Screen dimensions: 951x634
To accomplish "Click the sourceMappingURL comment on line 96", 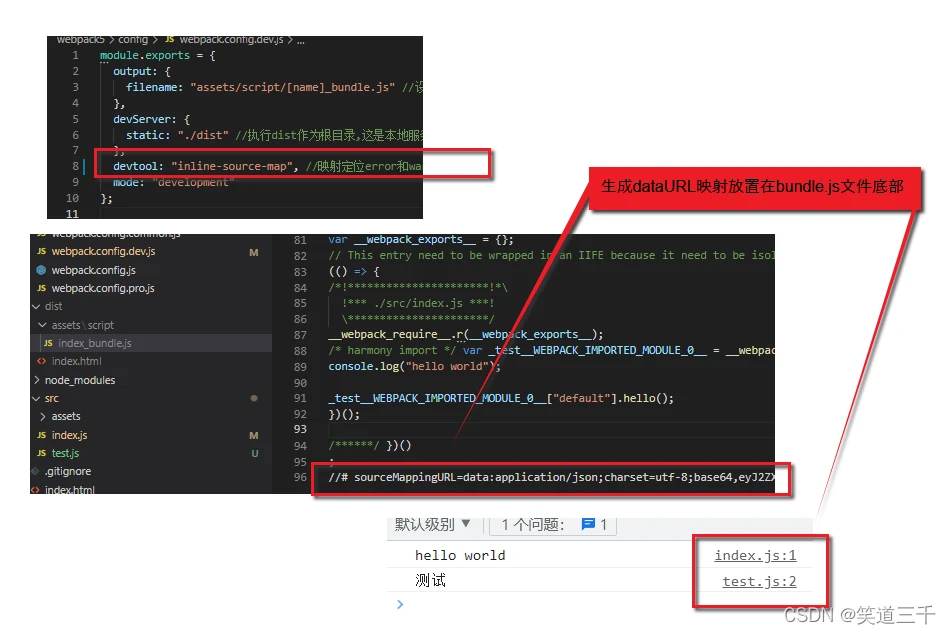I will click(551, 477).
